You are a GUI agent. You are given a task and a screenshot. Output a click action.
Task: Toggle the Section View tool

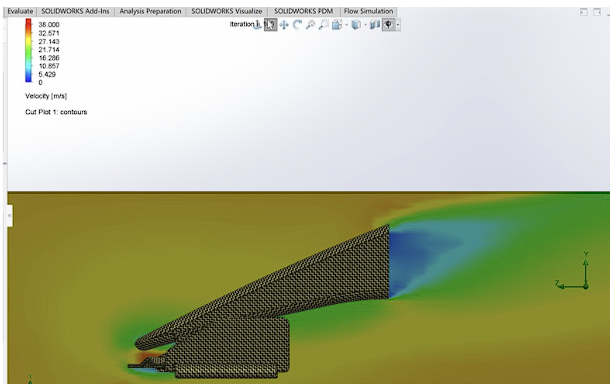[x=375, y=25]
